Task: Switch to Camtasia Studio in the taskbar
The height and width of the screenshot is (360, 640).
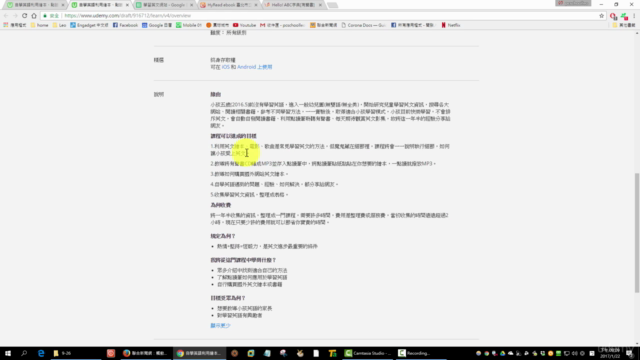Action: click(x=369, y=353)
